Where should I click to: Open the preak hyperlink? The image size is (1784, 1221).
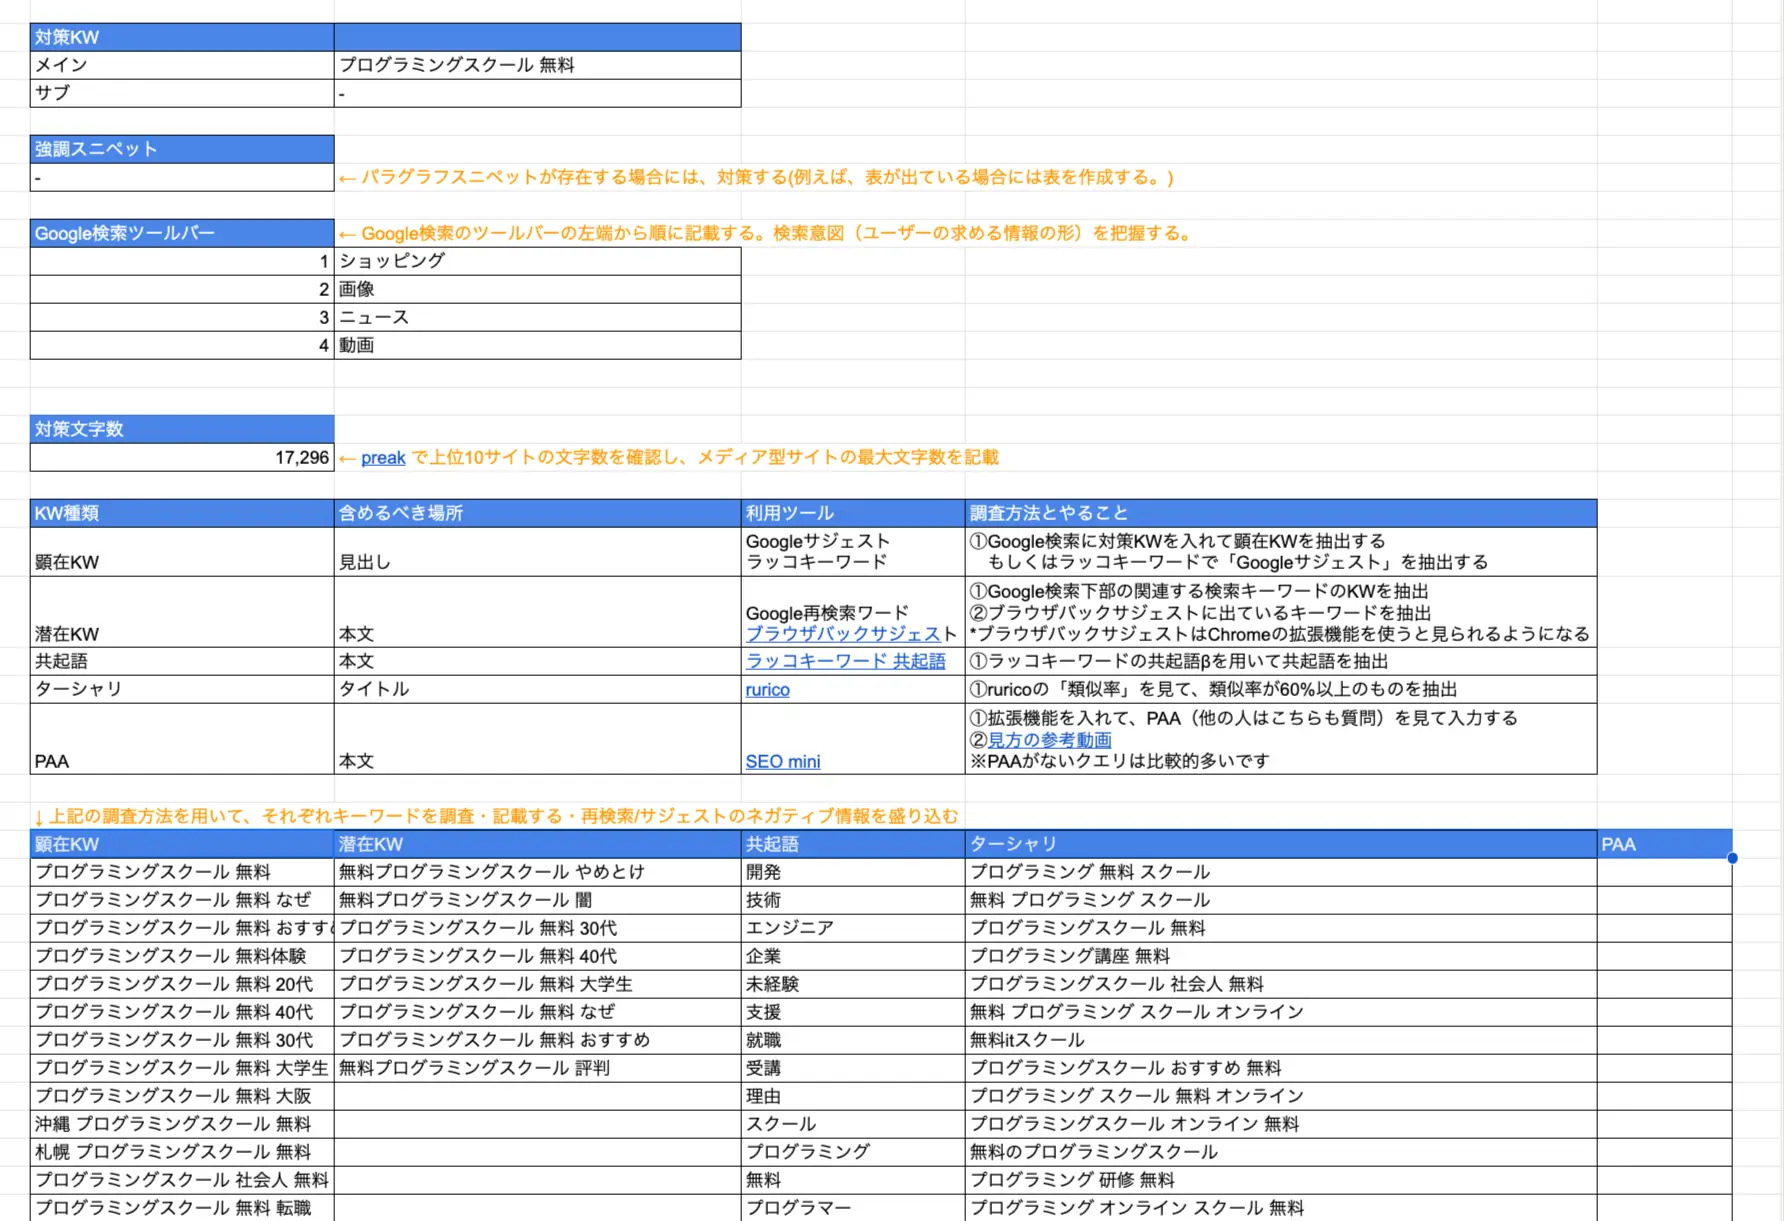[x=383, y=457]
